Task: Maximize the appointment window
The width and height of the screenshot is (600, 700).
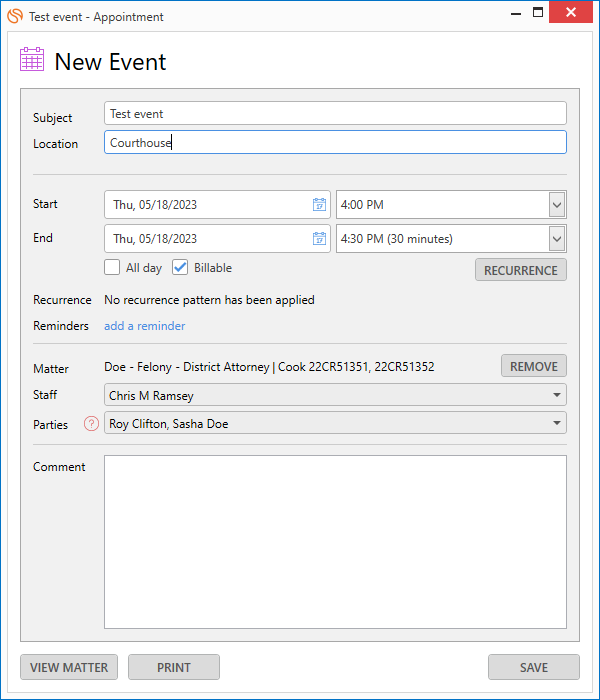Action: [538, 14]
